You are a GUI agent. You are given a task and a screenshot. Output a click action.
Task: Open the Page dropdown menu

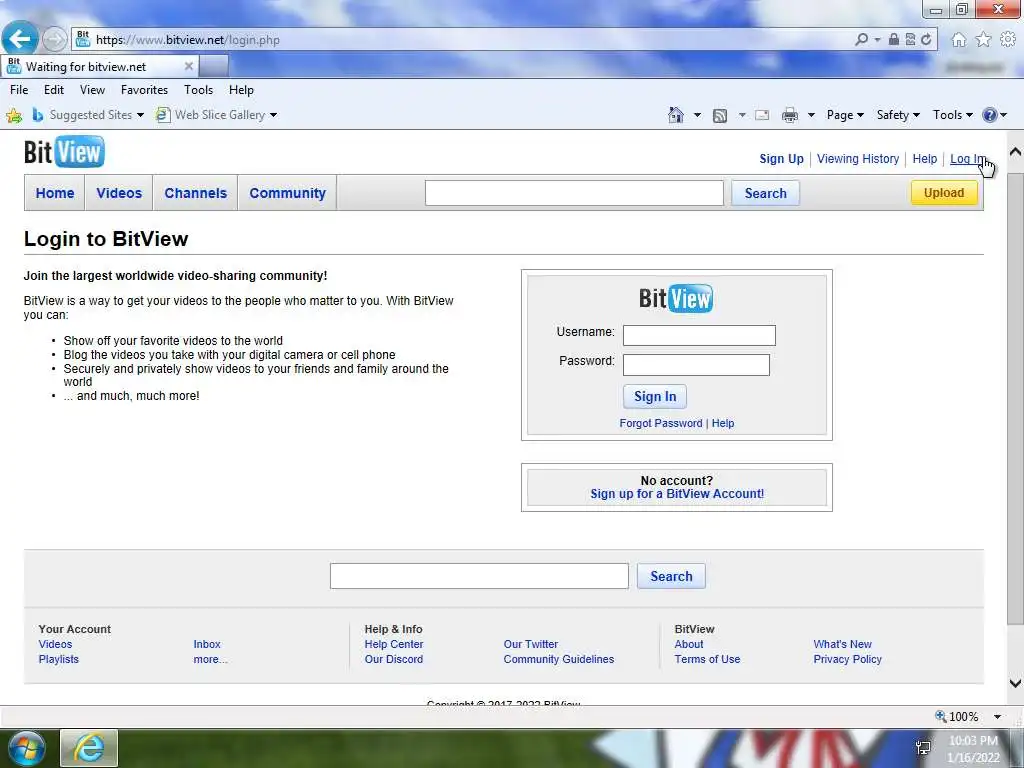point(845,115)
